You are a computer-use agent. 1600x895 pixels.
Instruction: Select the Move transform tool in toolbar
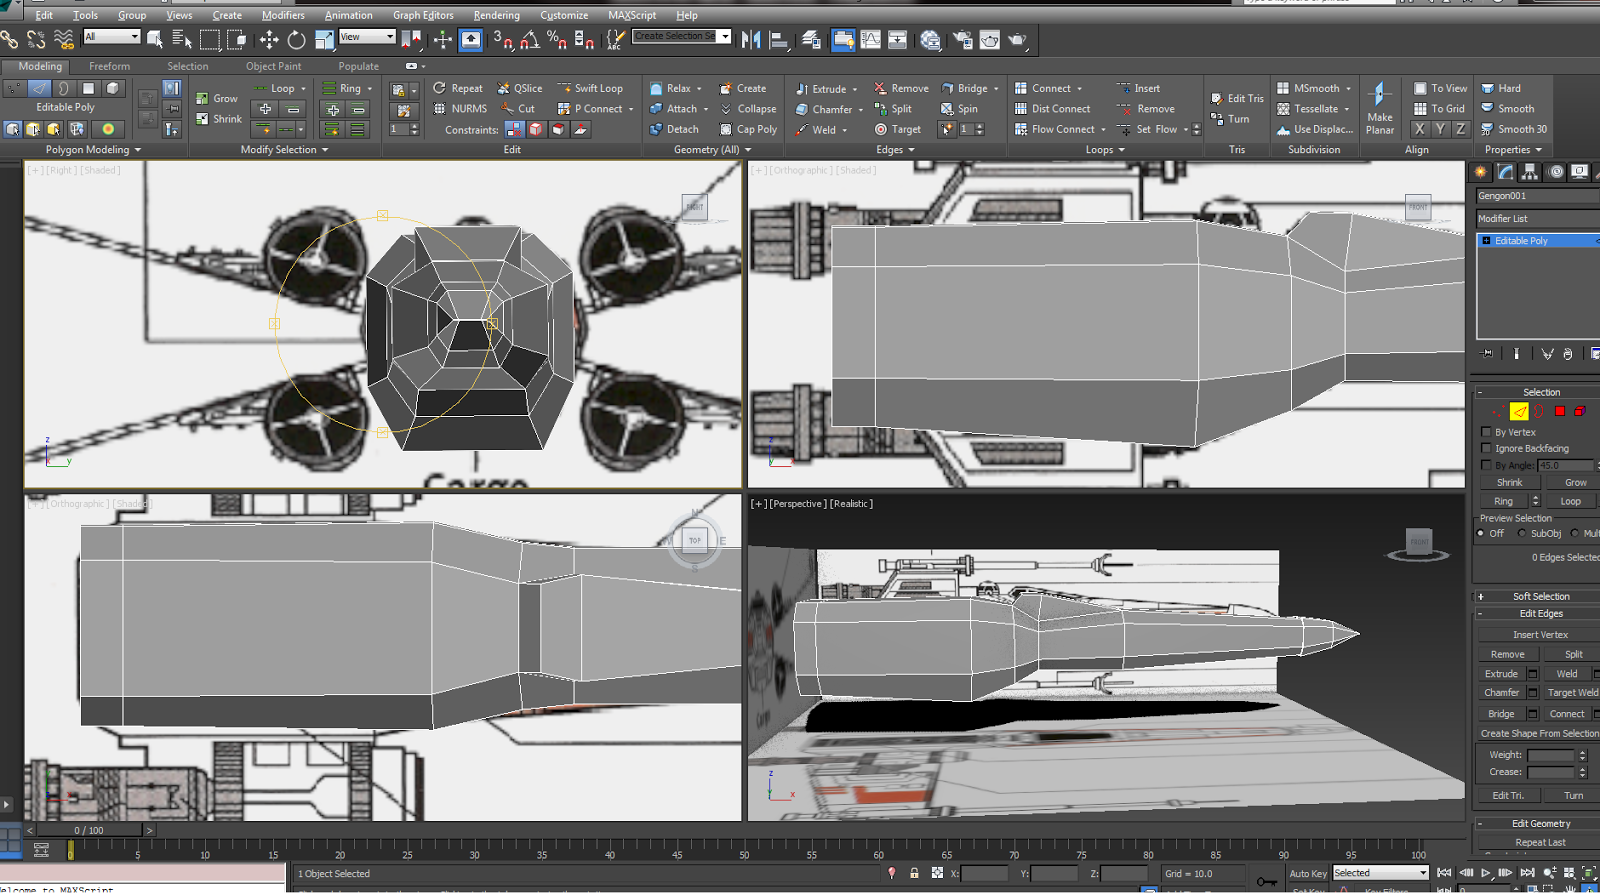coord(268,40)
